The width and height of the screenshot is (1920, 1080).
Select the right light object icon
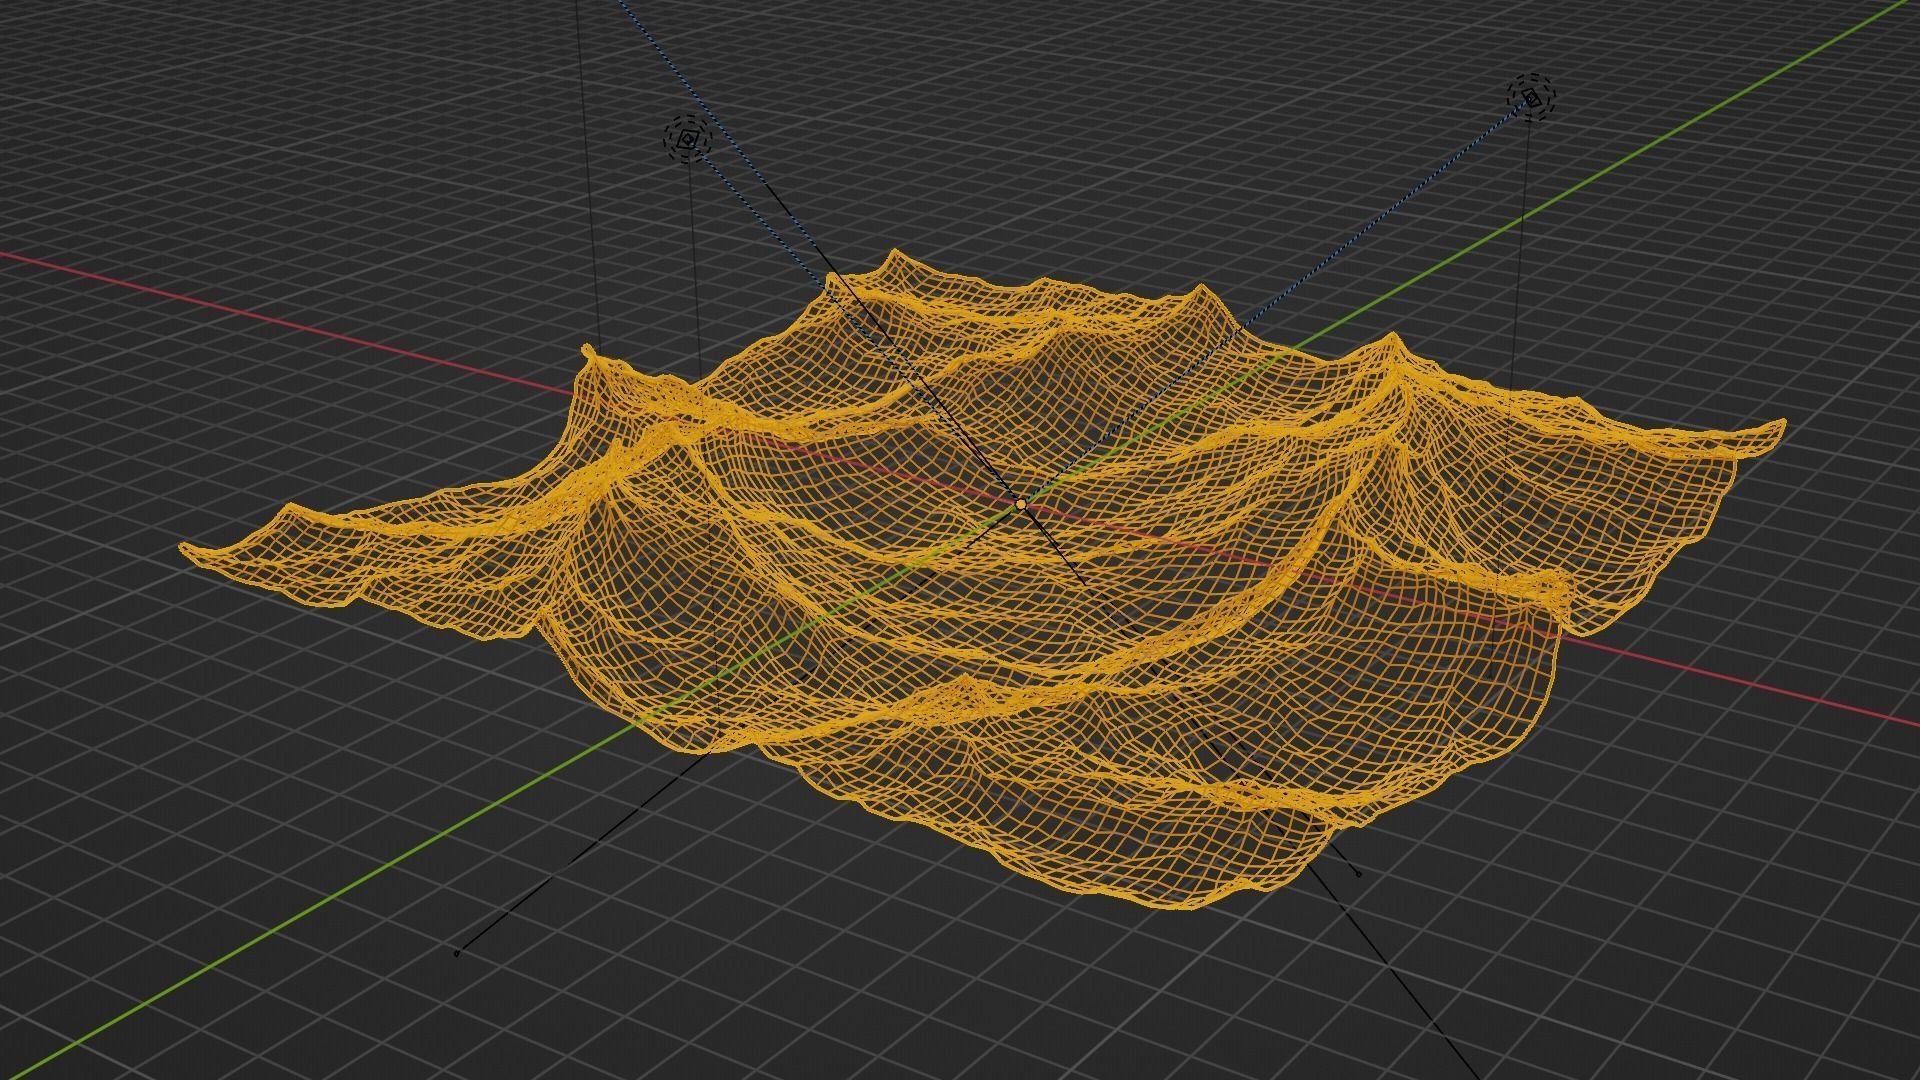point(1532,98)
